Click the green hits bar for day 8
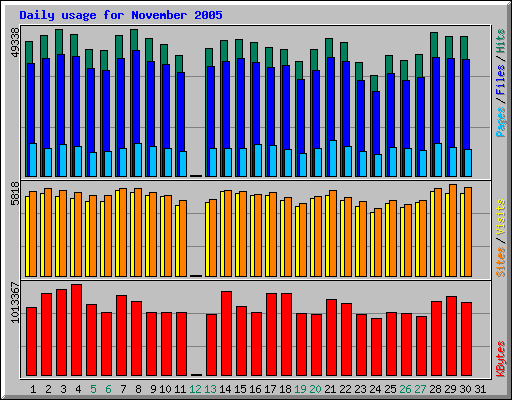The height and width of the screenshot is (400, 512). [x=134, y=40]
